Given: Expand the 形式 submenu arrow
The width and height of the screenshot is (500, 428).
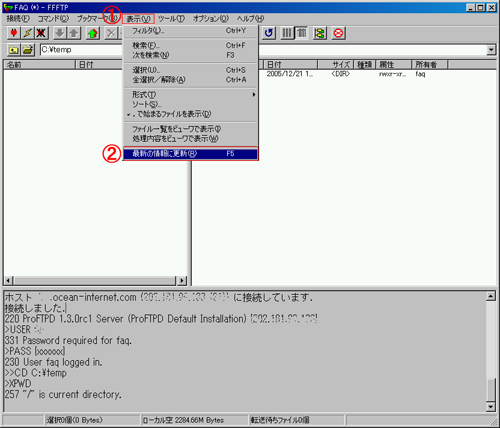Looking at the screenshot, I should [254, 95].
